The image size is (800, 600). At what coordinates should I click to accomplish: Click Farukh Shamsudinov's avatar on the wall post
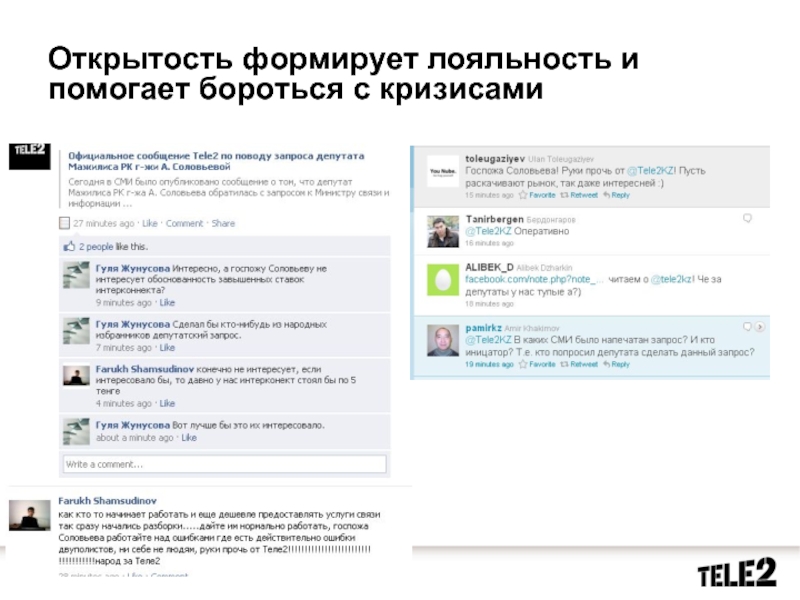tap(30, 515)
